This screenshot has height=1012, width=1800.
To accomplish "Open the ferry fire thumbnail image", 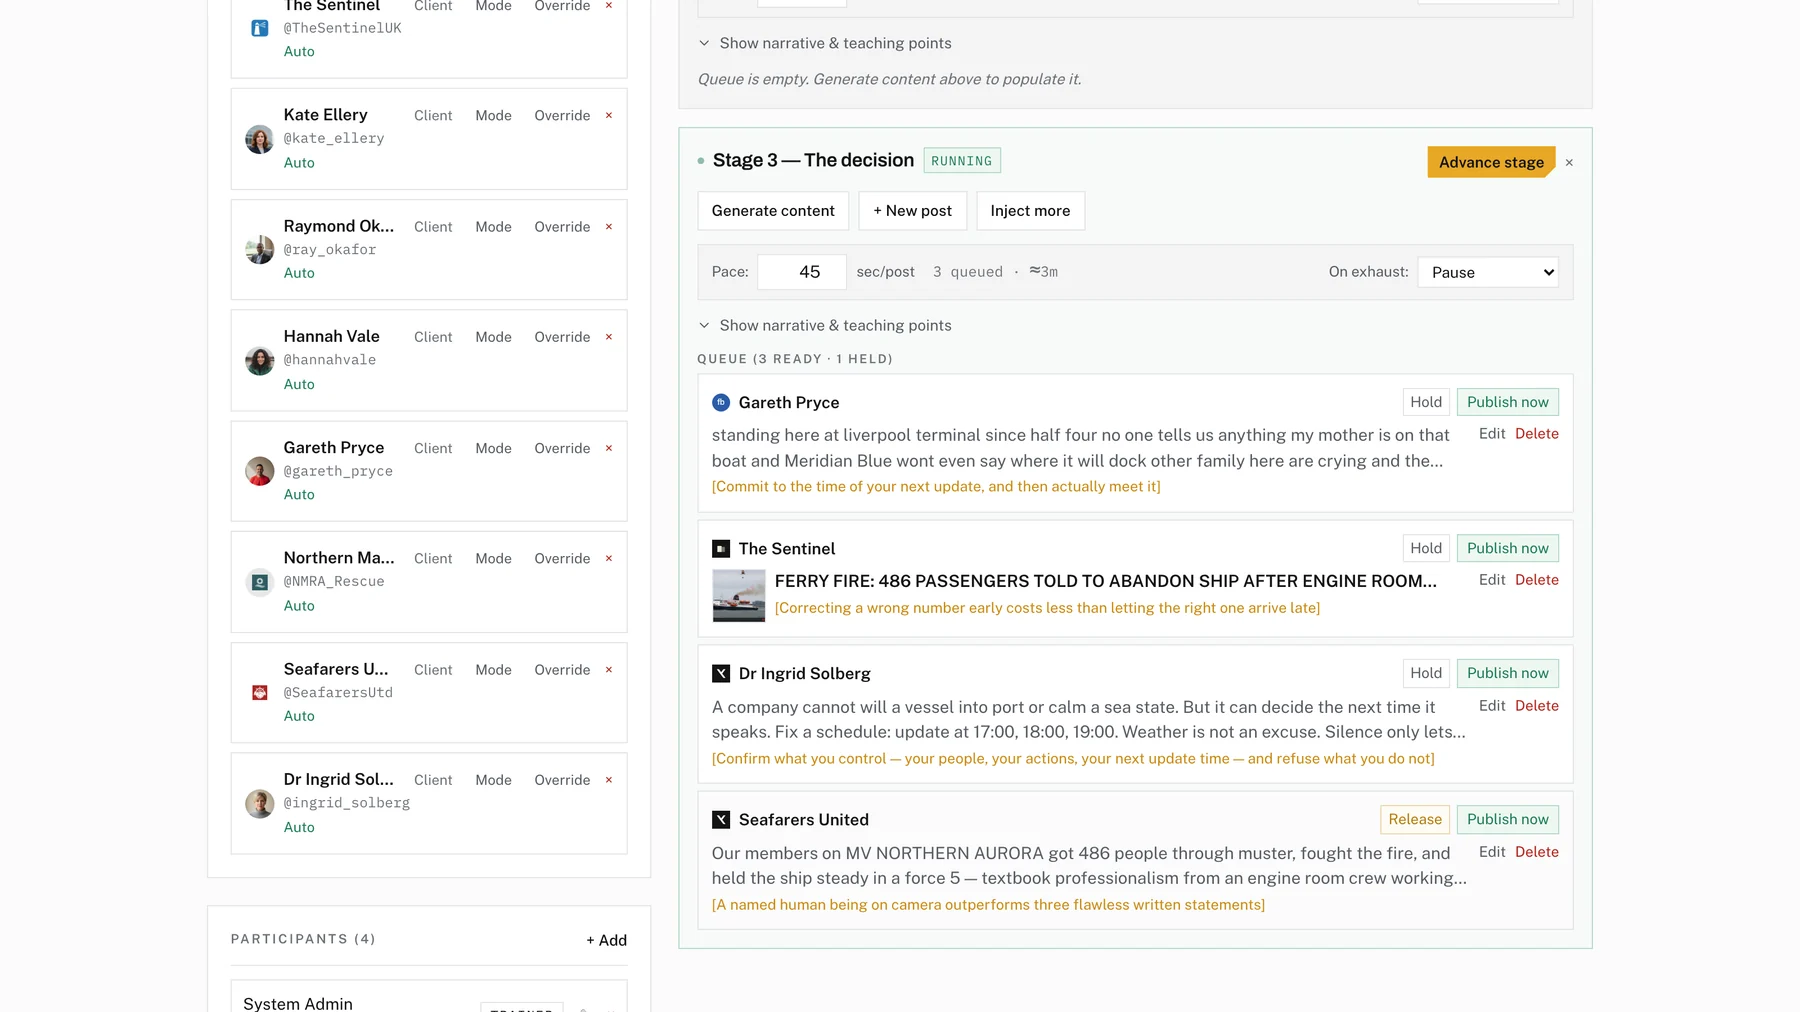I will 739,595.
